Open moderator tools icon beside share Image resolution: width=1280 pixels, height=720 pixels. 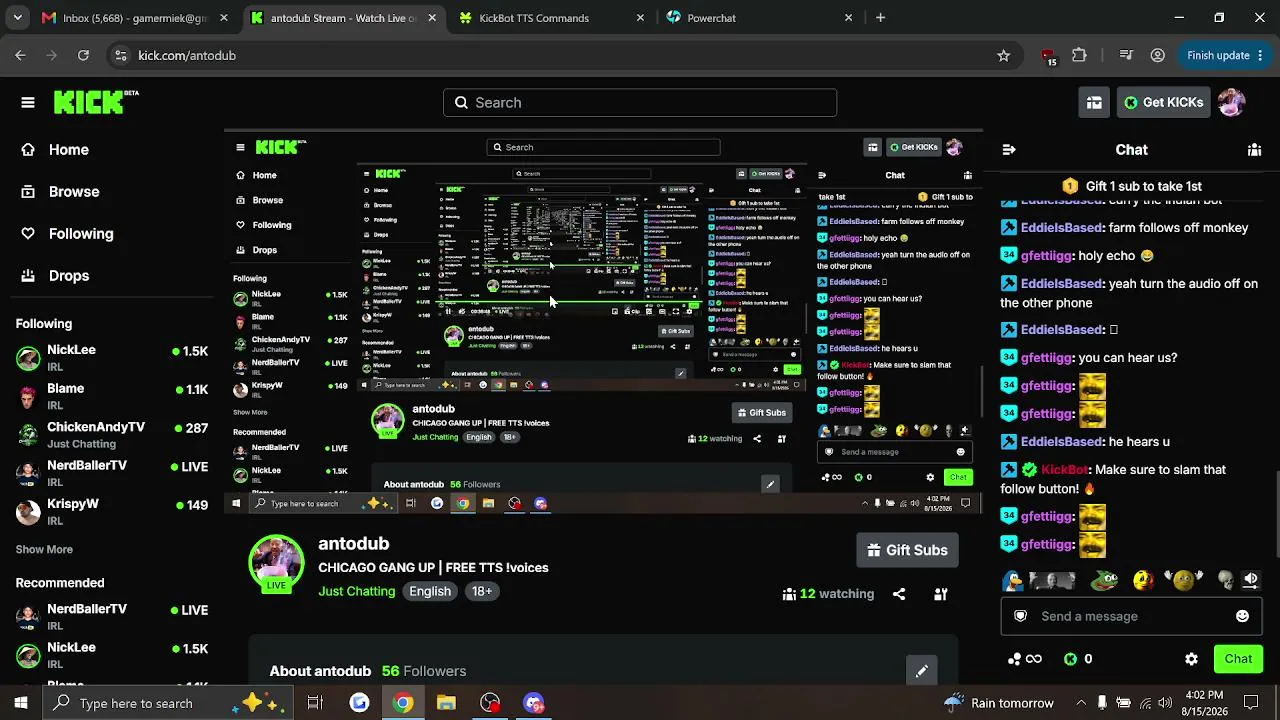(x=941, y=594)
